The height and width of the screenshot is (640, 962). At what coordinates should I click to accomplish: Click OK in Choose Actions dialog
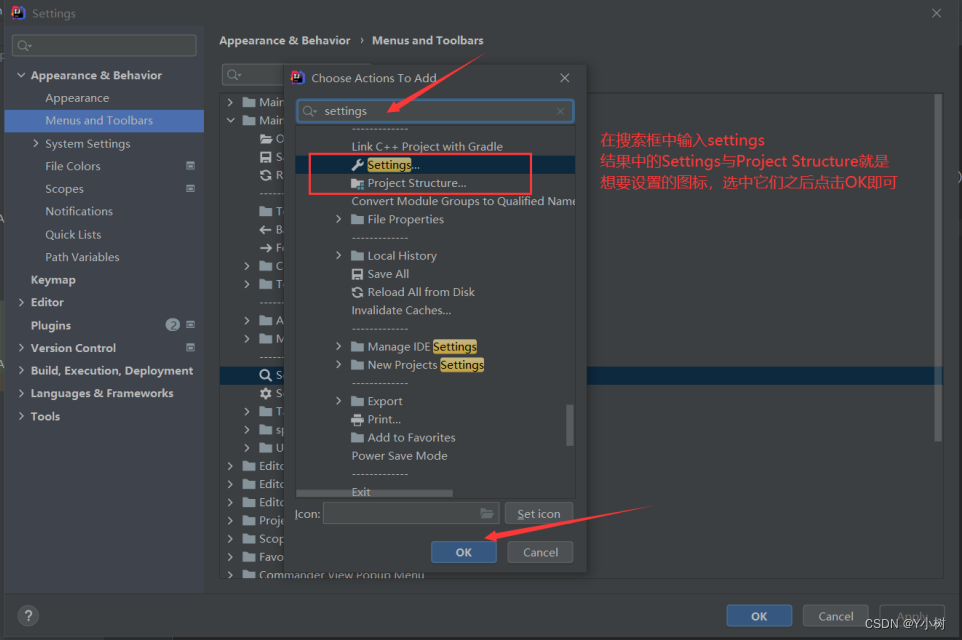464,552
